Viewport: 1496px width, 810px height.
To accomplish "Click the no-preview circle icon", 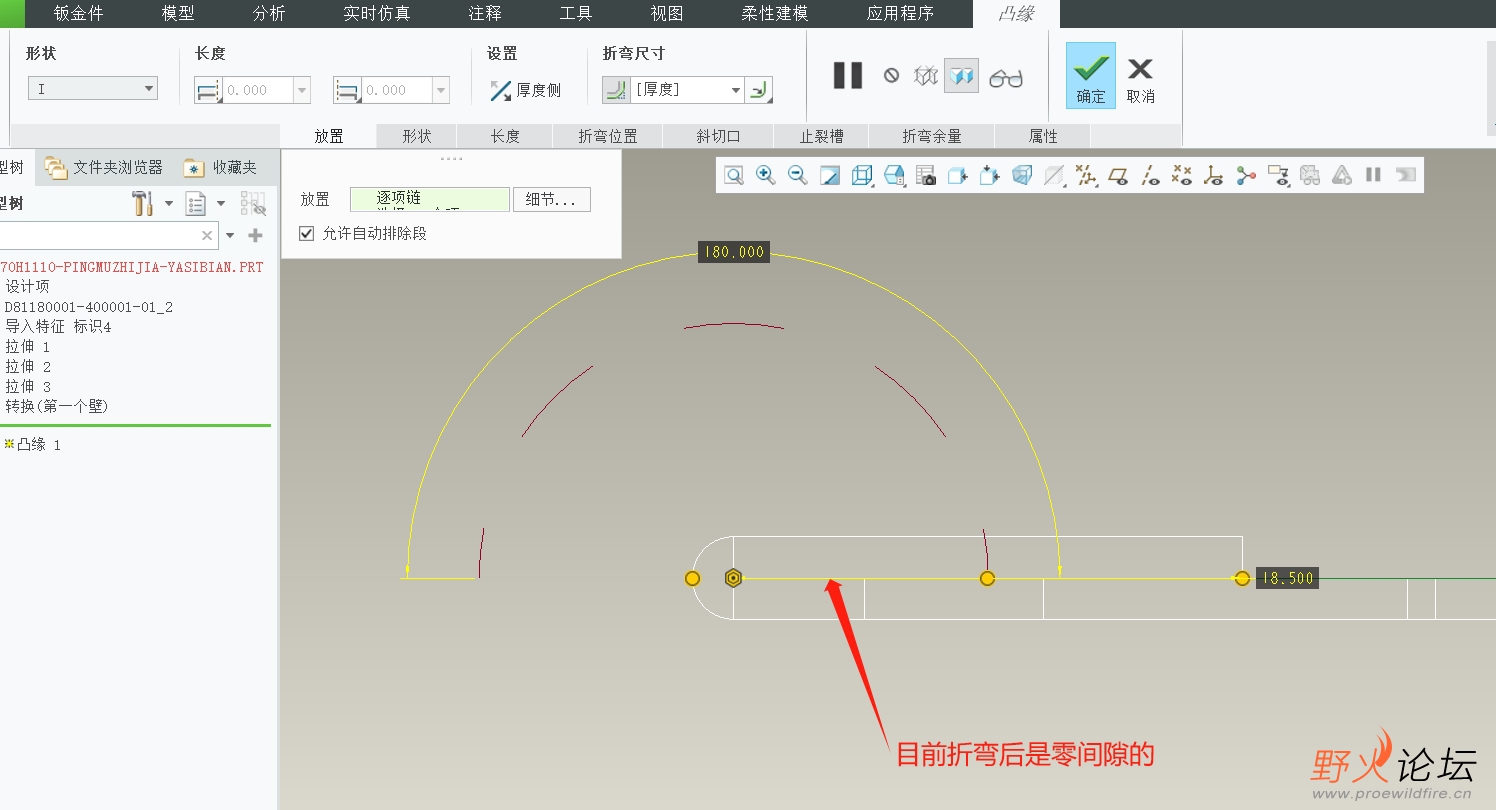I will (x=891, y=75).
